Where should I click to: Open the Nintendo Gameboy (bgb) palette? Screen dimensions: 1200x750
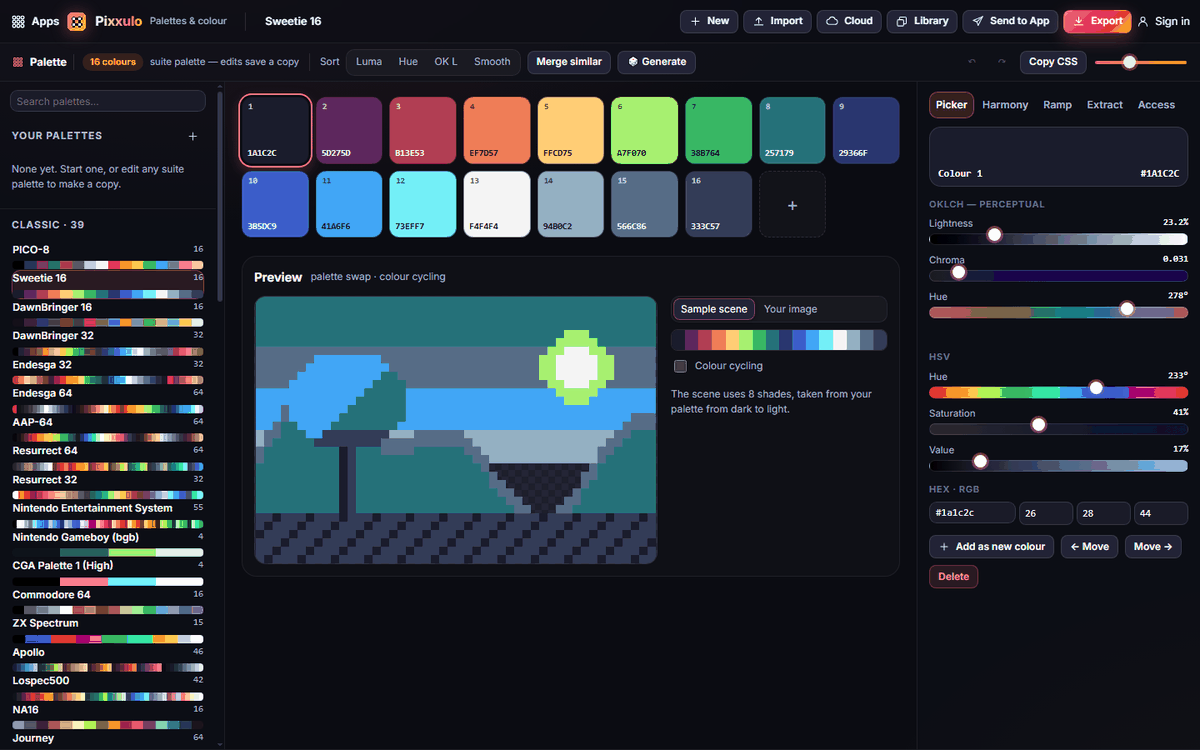tap(108, 543)
